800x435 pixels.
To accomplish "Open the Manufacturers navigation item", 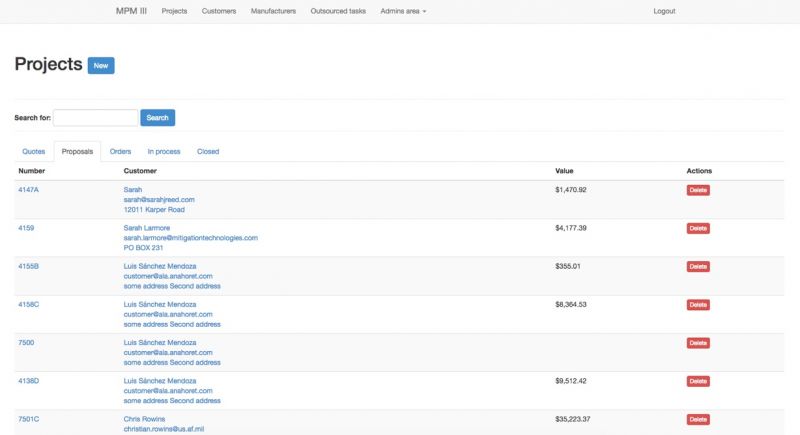I will pos(273,11).
